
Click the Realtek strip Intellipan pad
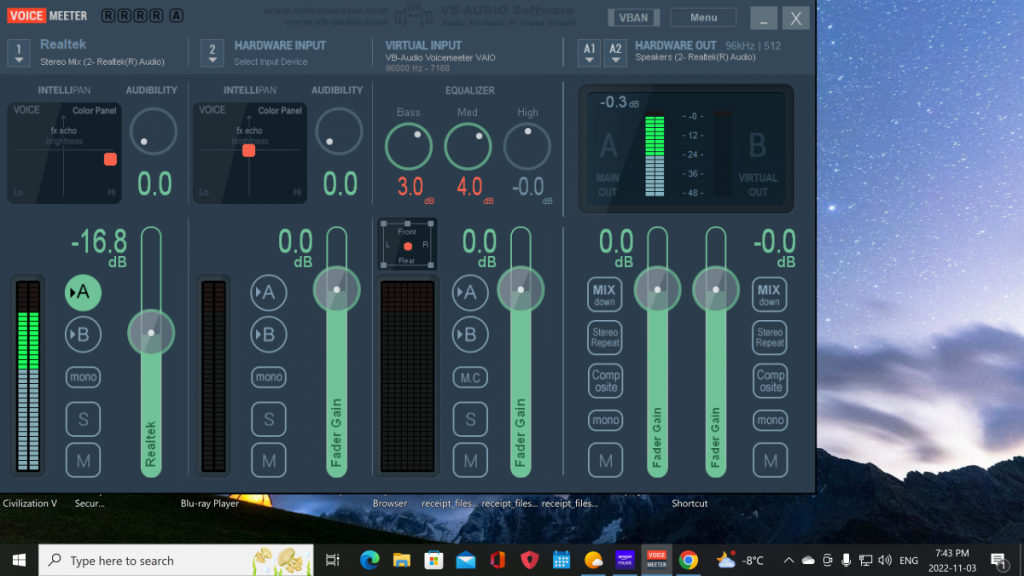coord(64,153)
